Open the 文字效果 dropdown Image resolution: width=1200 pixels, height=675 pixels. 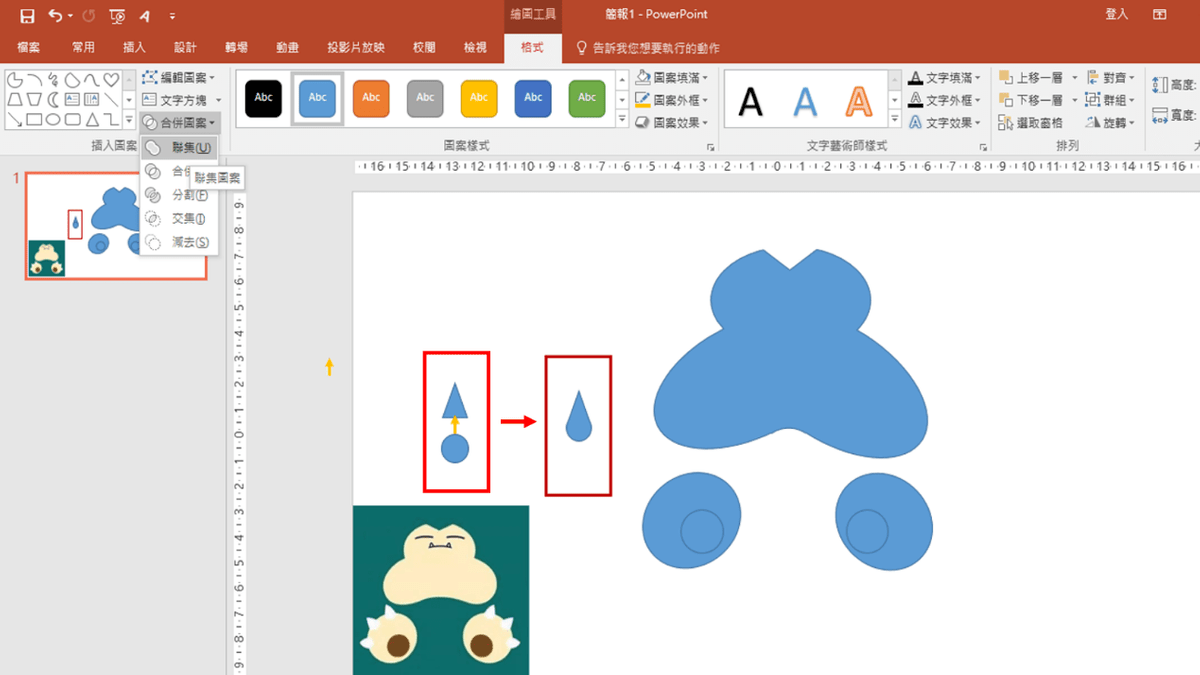(945, 123)
